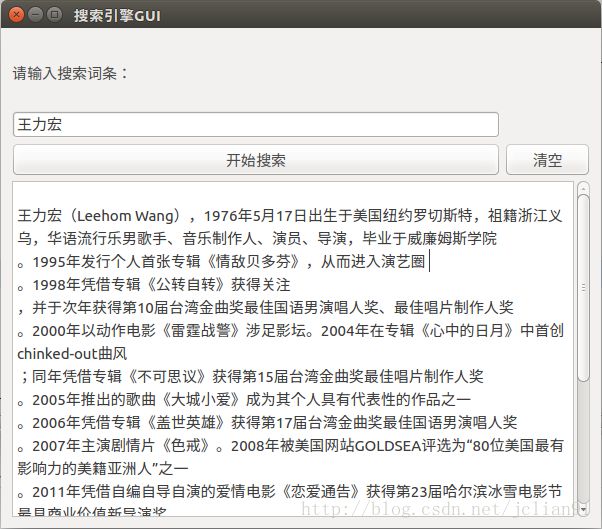Image resolution: width=602 pixels, height=529 pixels.
Task: Click the scrollbar up arrow
Action: pos(583,188)
